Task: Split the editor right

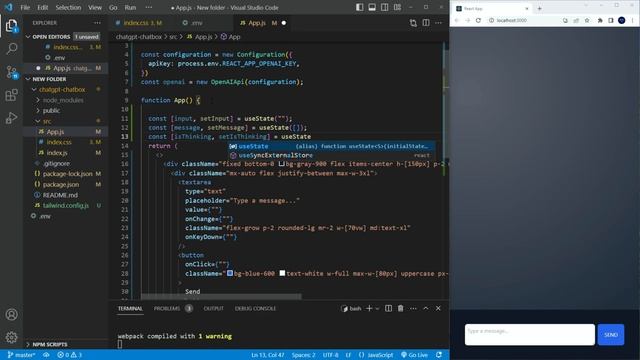Action: 426,23
